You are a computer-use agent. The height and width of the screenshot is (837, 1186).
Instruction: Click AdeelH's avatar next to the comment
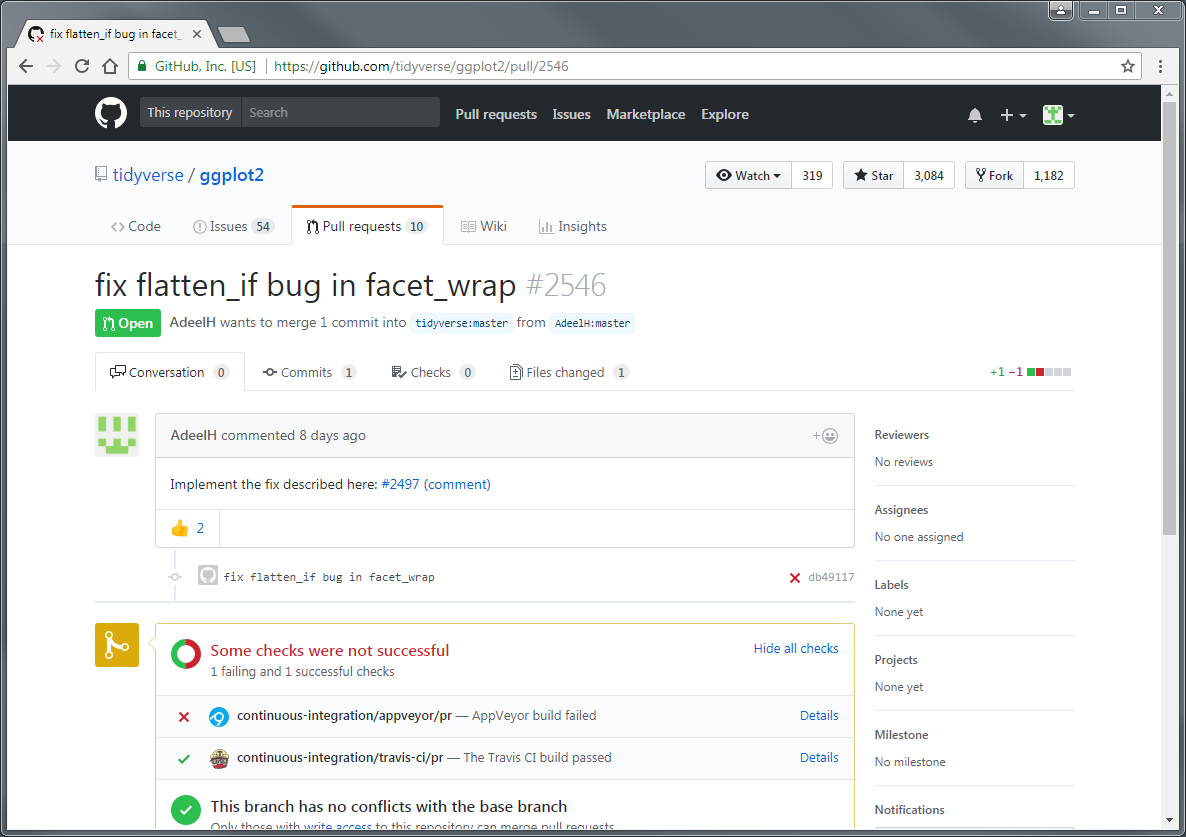point(117,435)
